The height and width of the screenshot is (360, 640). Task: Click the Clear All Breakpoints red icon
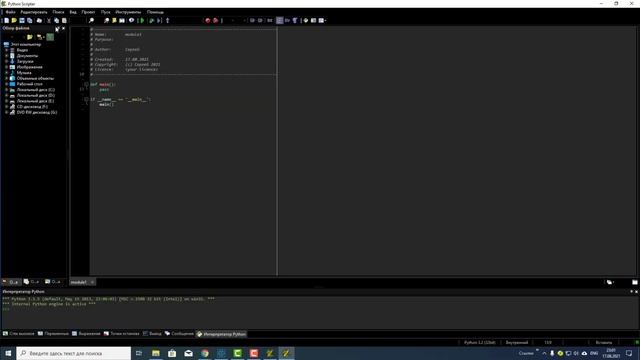(x=216, y=20)
